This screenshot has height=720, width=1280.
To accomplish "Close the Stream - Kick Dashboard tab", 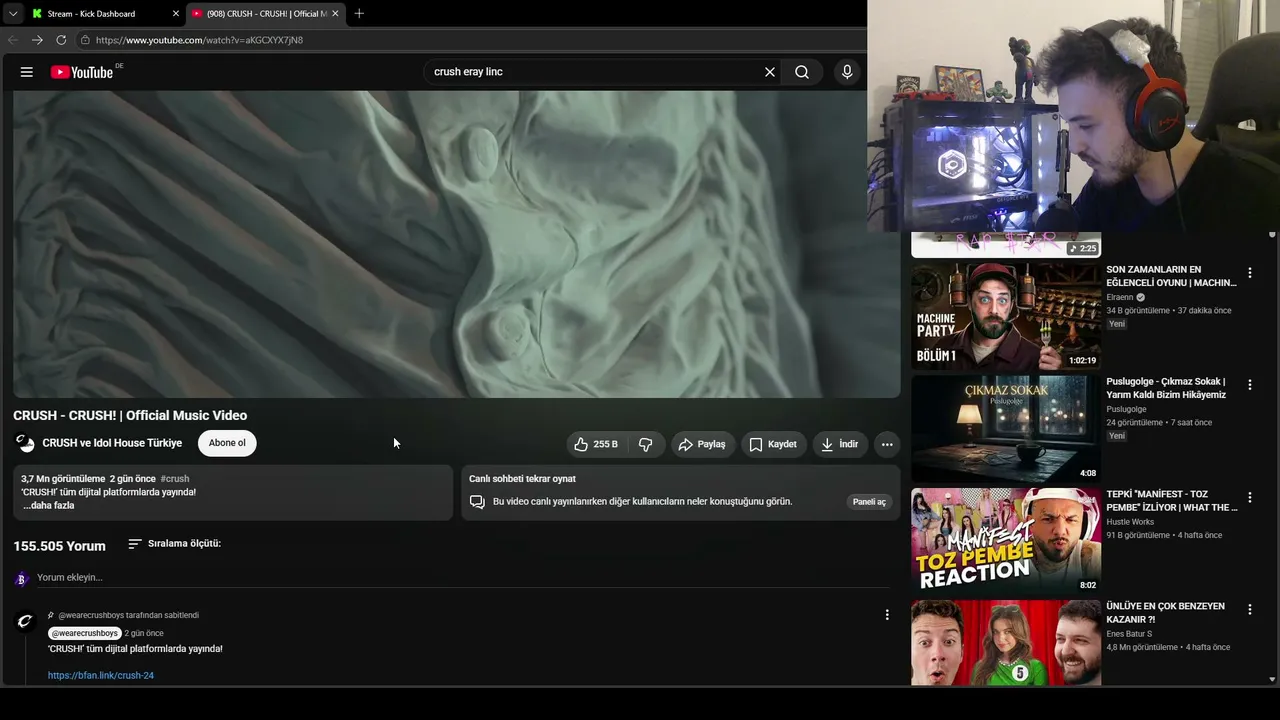I will click(176, 14).
